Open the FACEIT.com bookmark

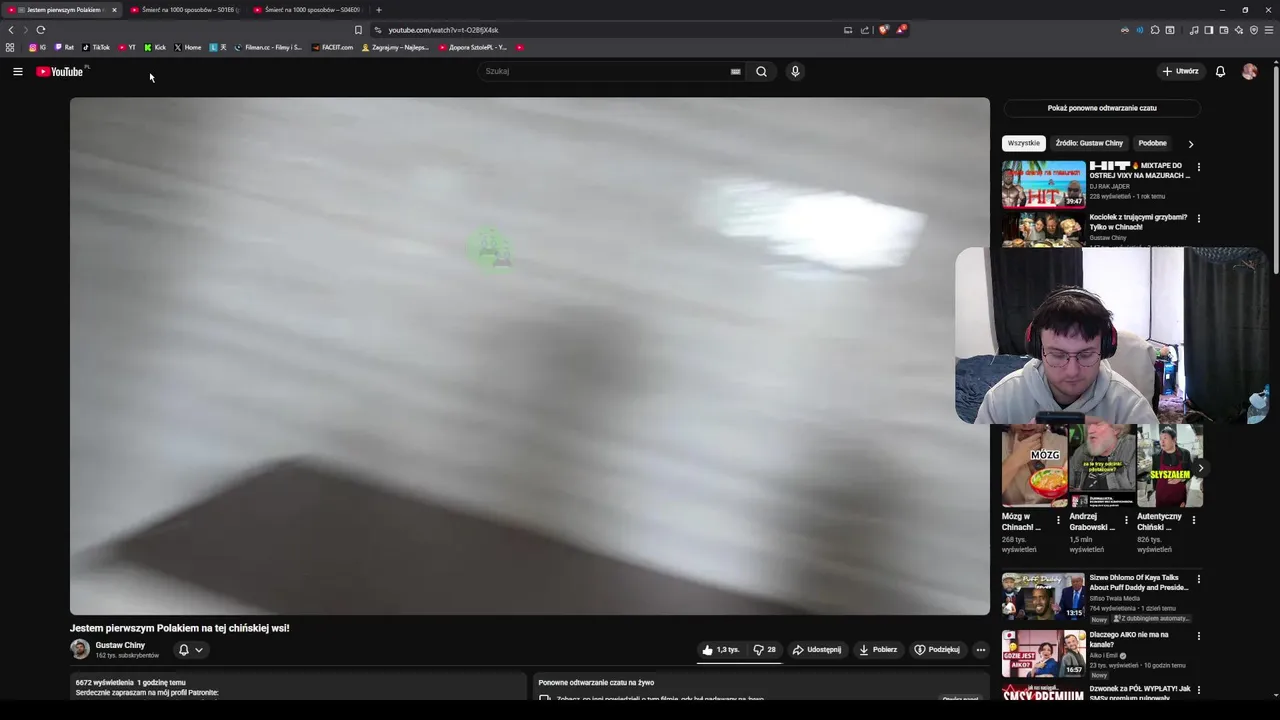click(332, 47)
